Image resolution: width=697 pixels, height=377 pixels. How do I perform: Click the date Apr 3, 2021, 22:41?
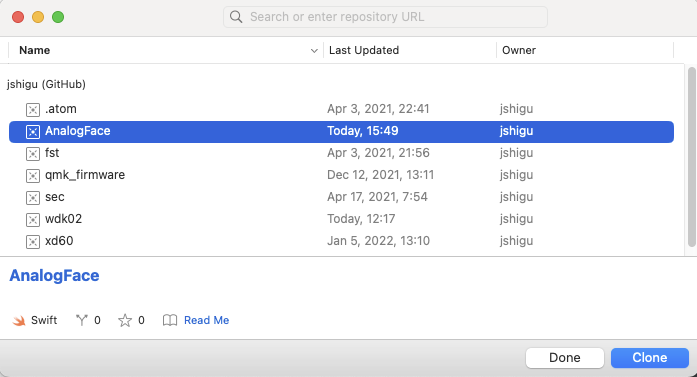point(378,109)
